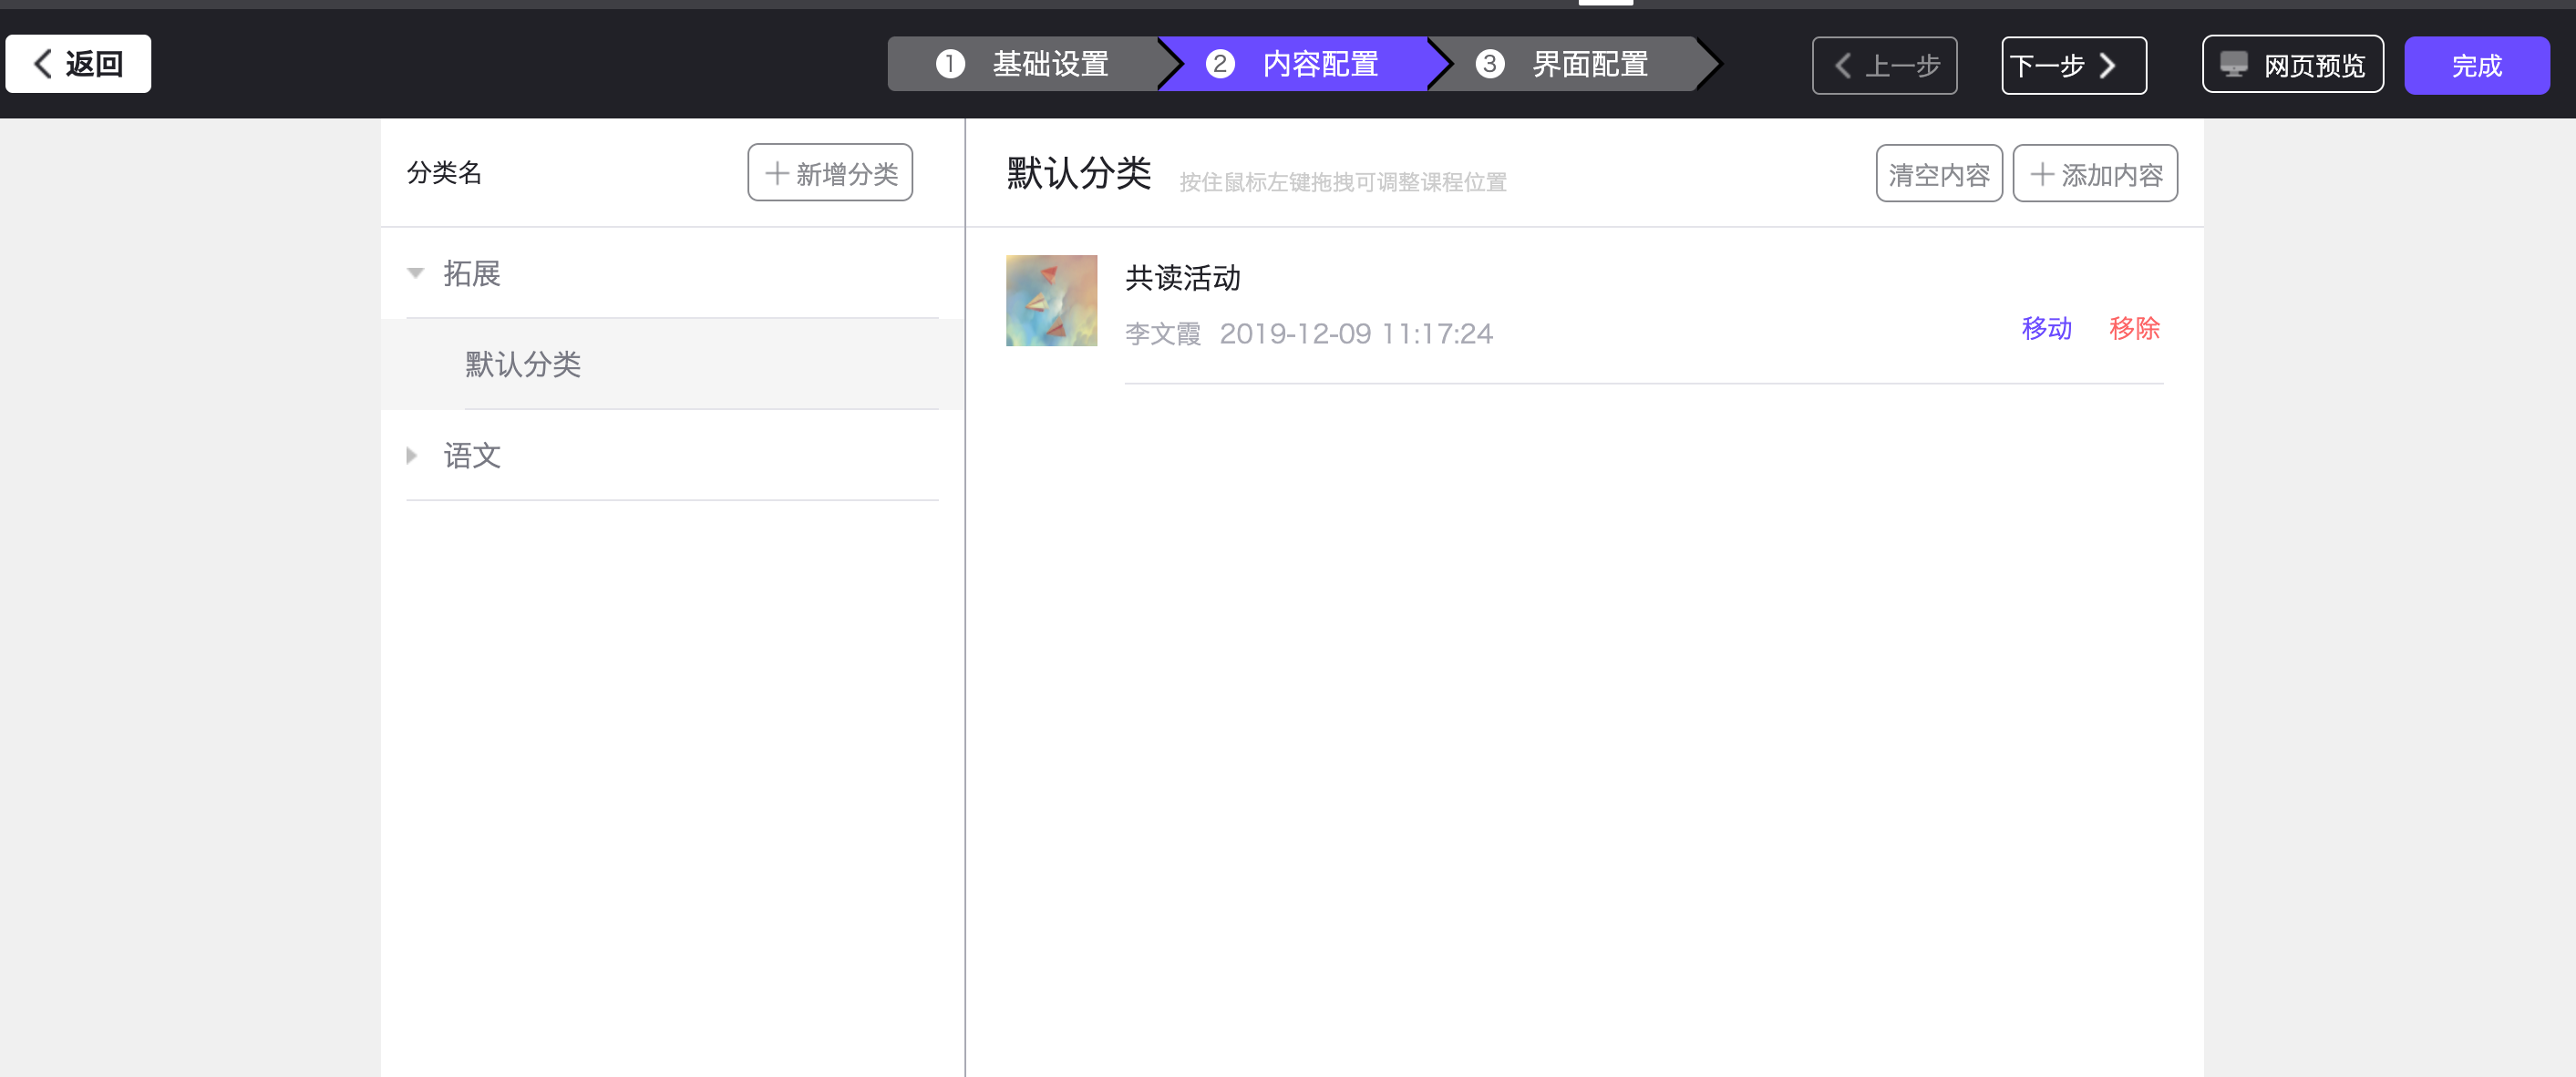Click the blue 移动 link
Viewport: 2576px width, 1077px height.
(x=2046, y=328)
